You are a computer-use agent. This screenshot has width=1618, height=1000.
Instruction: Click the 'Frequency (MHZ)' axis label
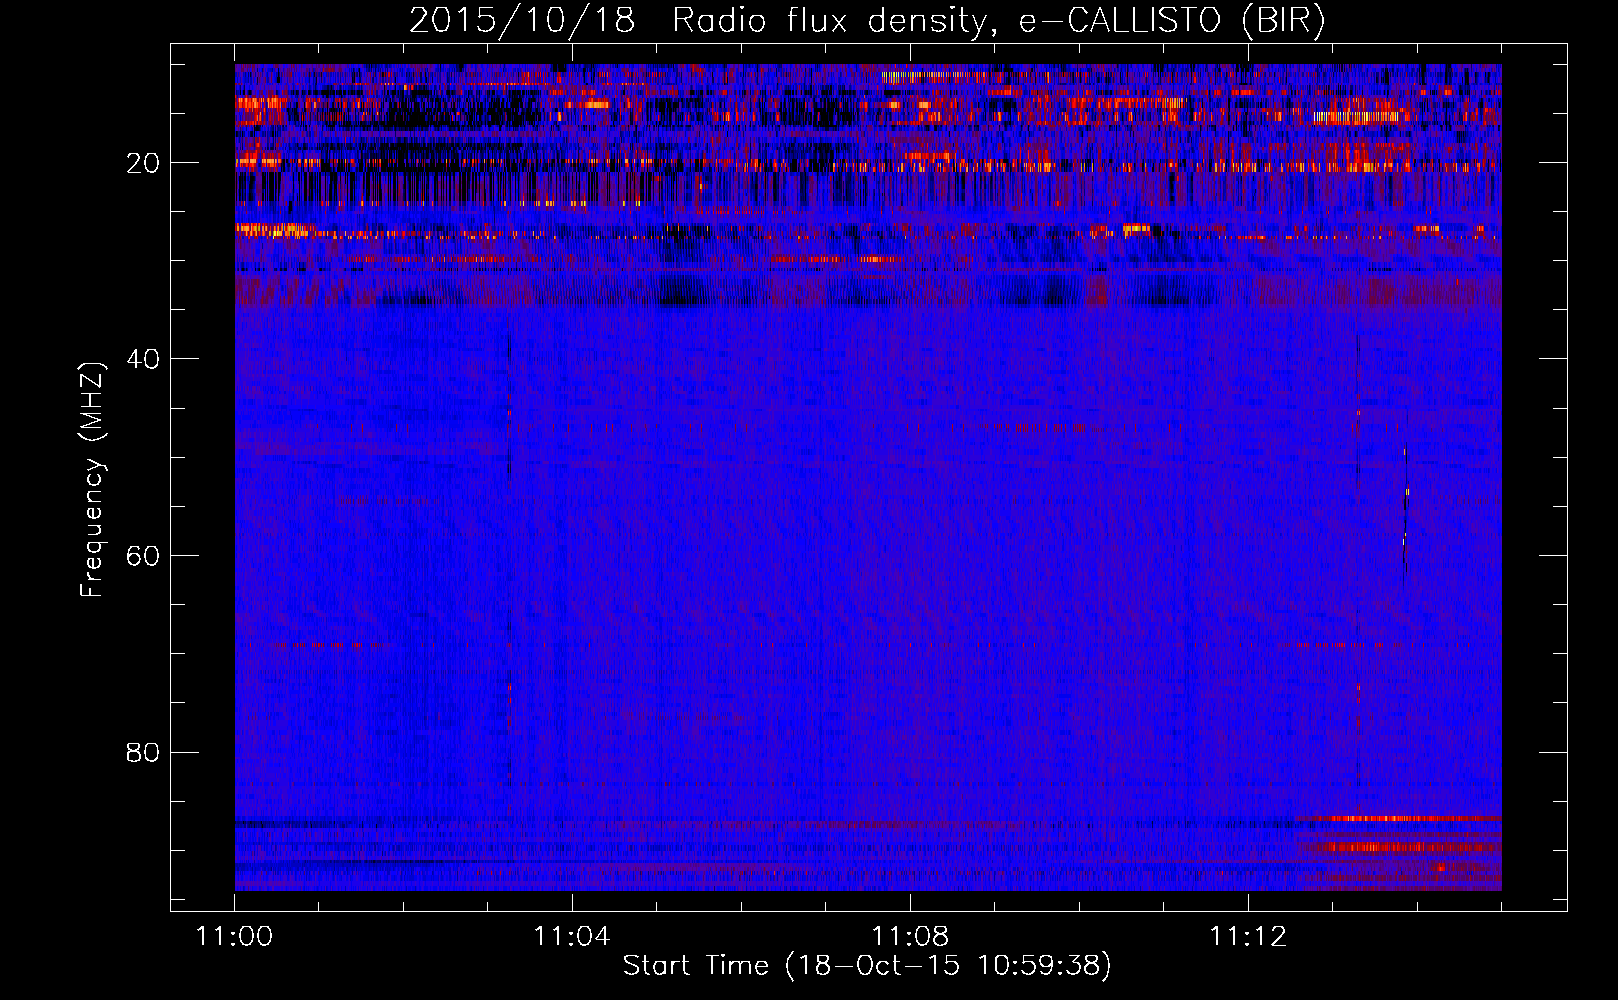(x=92, y=480)
